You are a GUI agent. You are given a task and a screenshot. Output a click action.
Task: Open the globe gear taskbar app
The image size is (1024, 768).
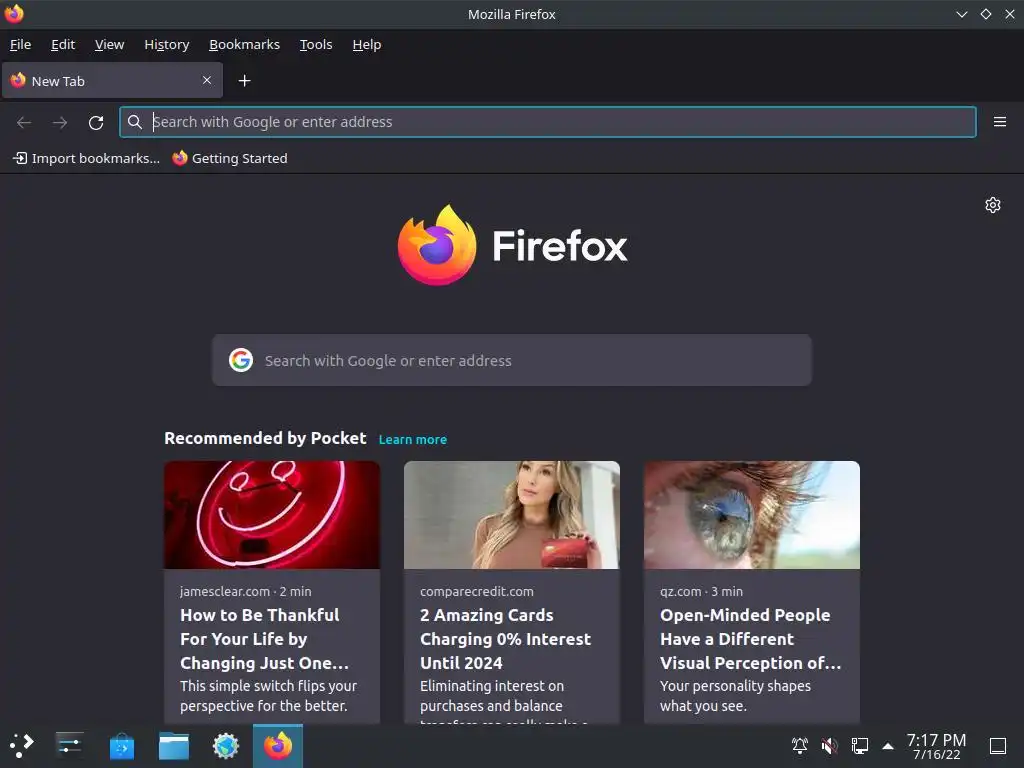click(226, 746)
